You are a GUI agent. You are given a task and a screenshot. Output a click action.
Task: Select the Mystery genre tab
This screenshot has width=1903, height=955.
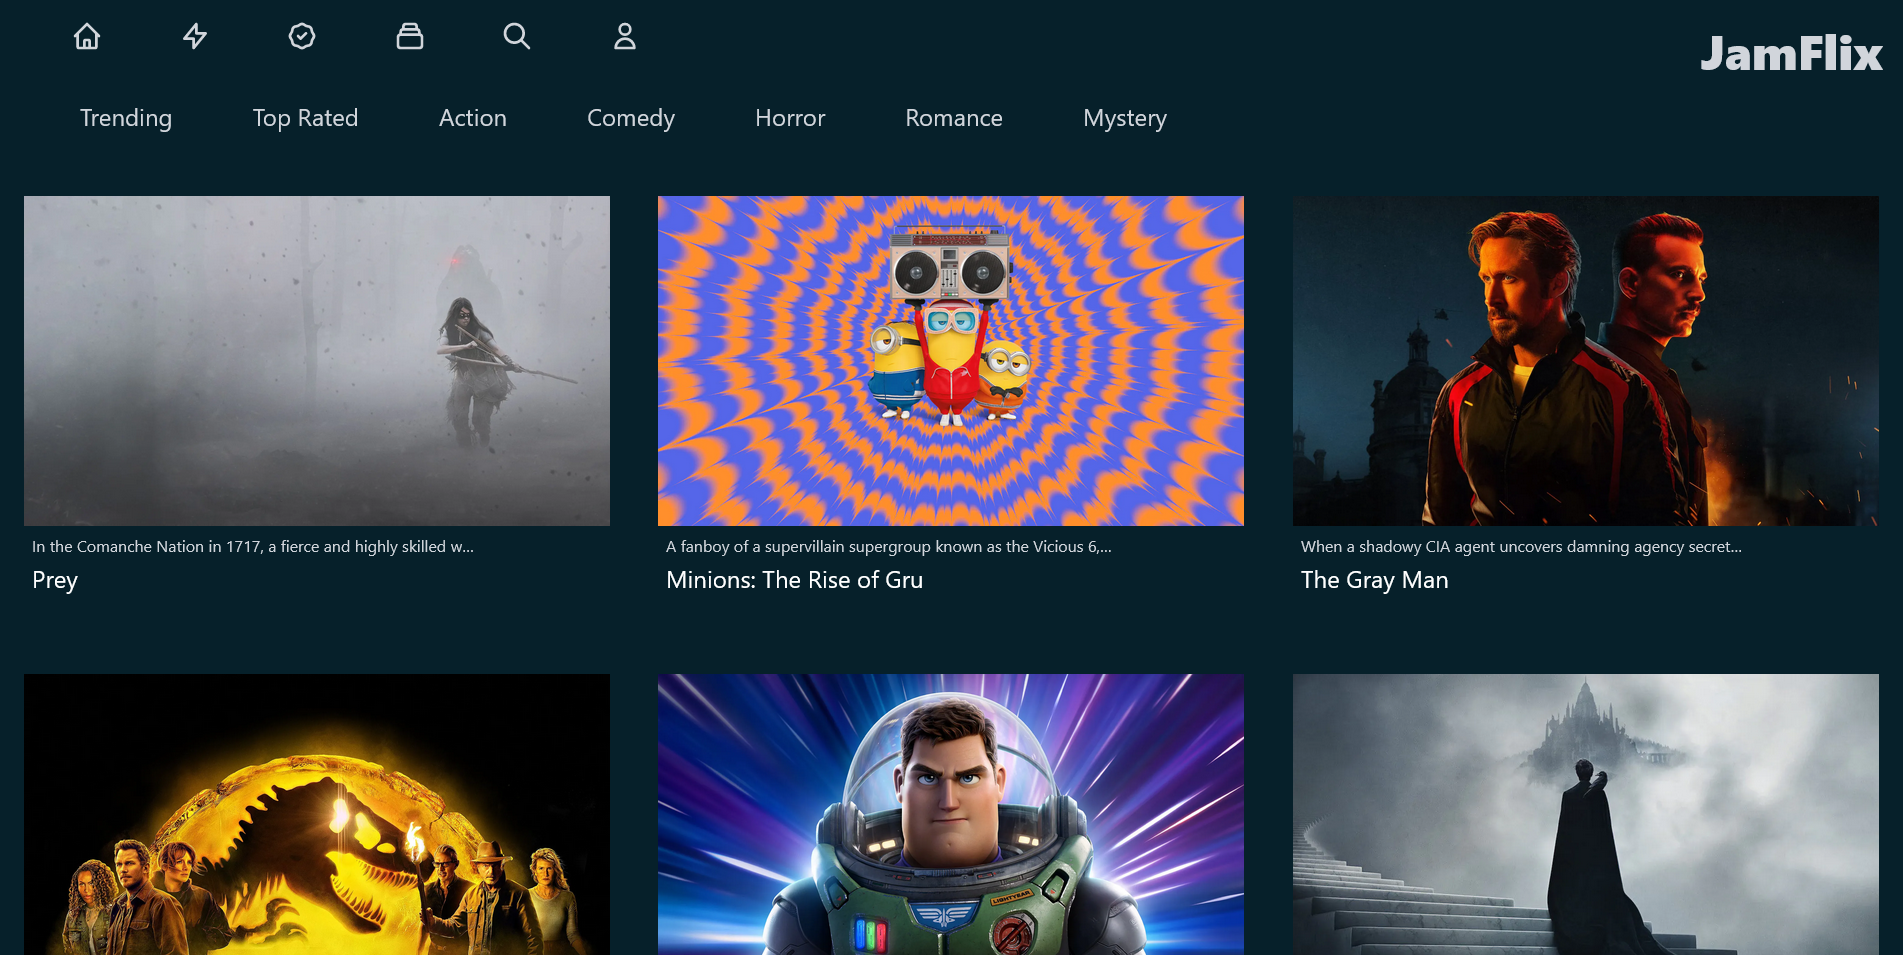1125,118
